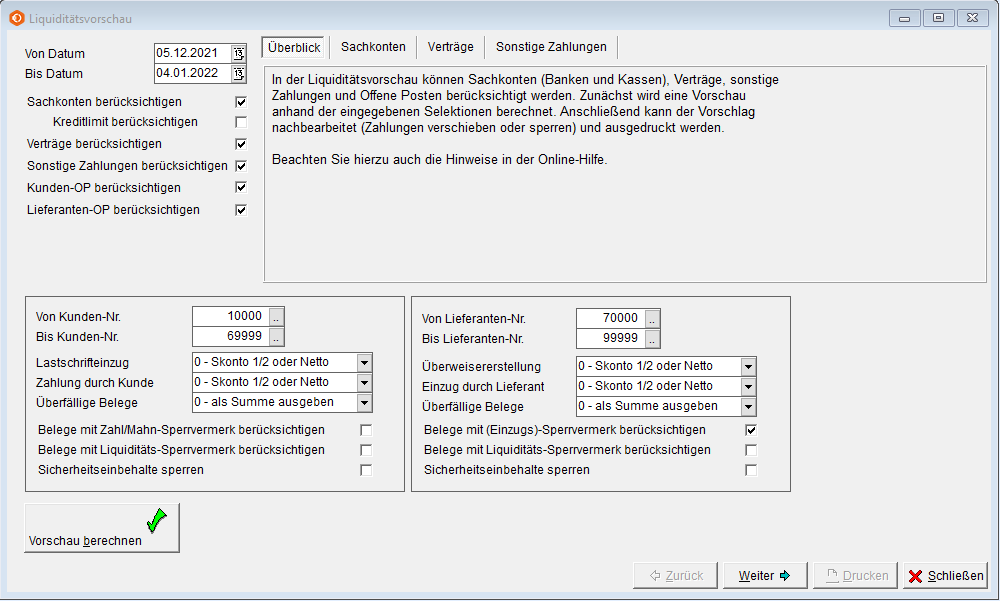This screenshot has width=1000, height=601.
Task: Click lookup button beside Bis Kunden-Nr.
Action: tap(277, 336)
